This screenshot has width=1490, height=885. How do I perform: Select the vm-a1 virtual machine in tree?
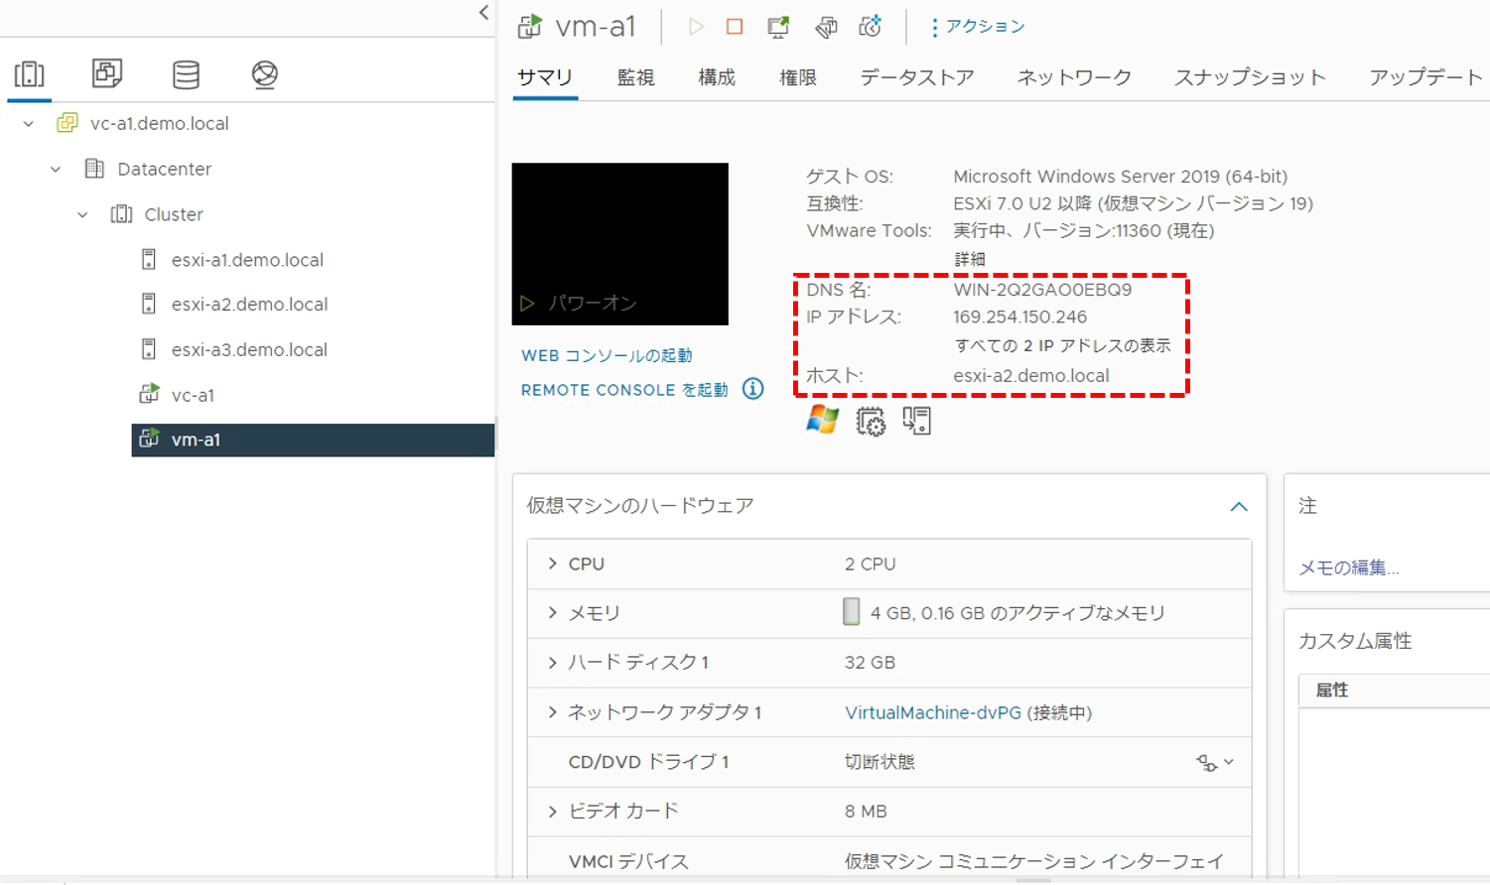point(313,440)
